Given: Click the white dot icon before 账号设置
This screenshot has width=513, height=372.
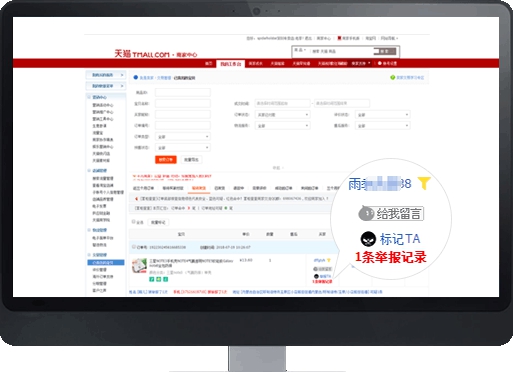Looking at the screenshot, I should (x=380, y=63).
